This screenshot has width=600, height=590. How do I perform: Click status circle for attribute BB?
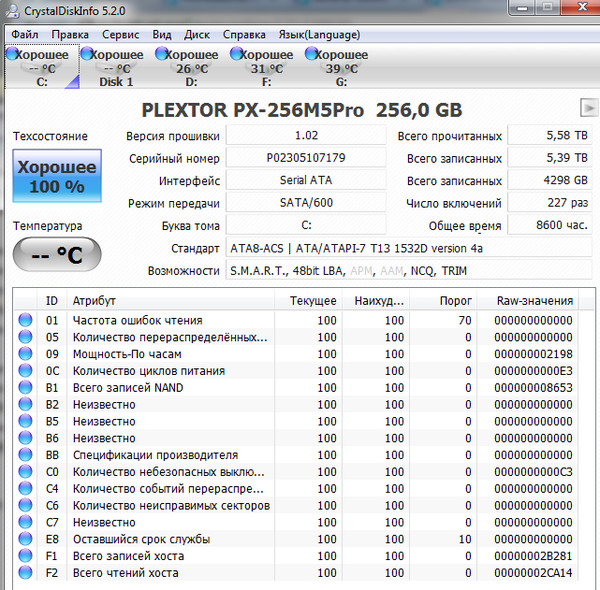(x=25, y=455)
